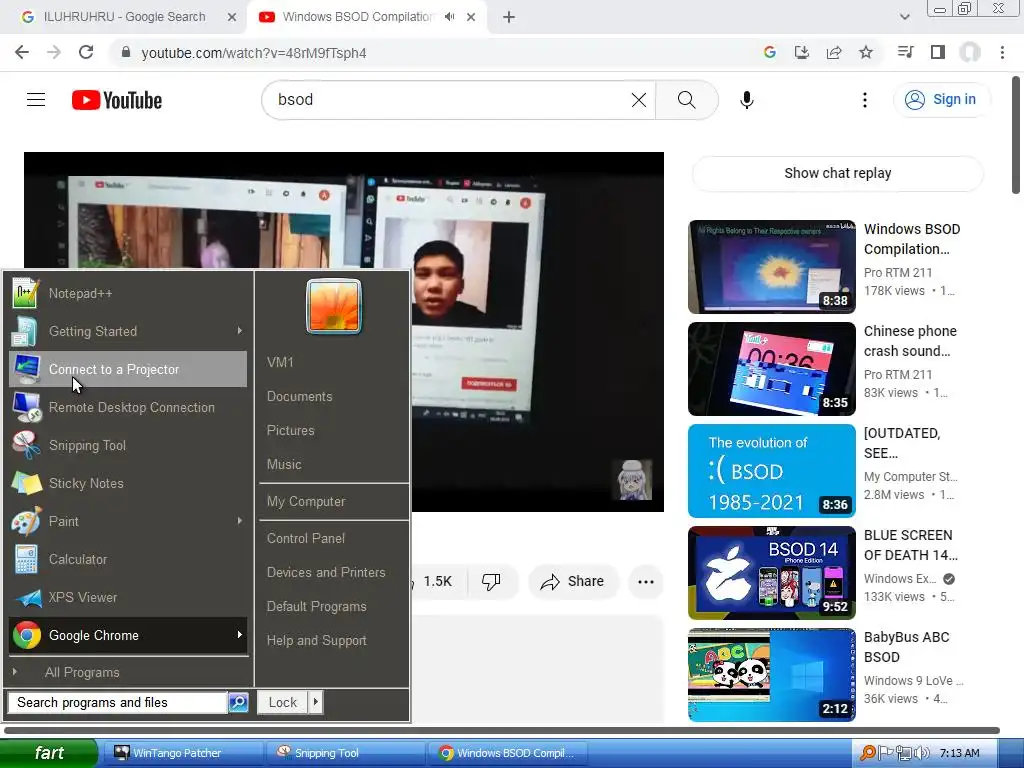
Task: Switch to Snipping Tool taskbar item
Action: (345, 753)
